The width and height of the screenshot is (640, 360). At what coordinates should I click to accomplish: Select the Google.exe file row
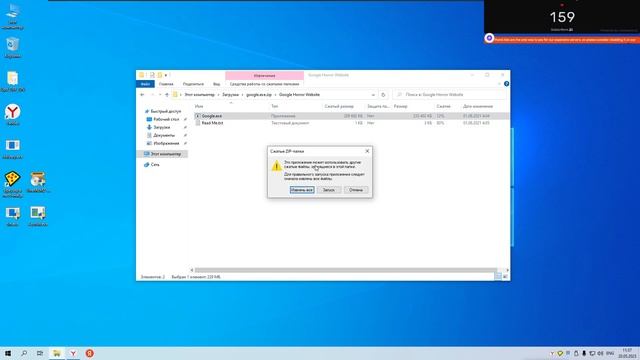351,116
